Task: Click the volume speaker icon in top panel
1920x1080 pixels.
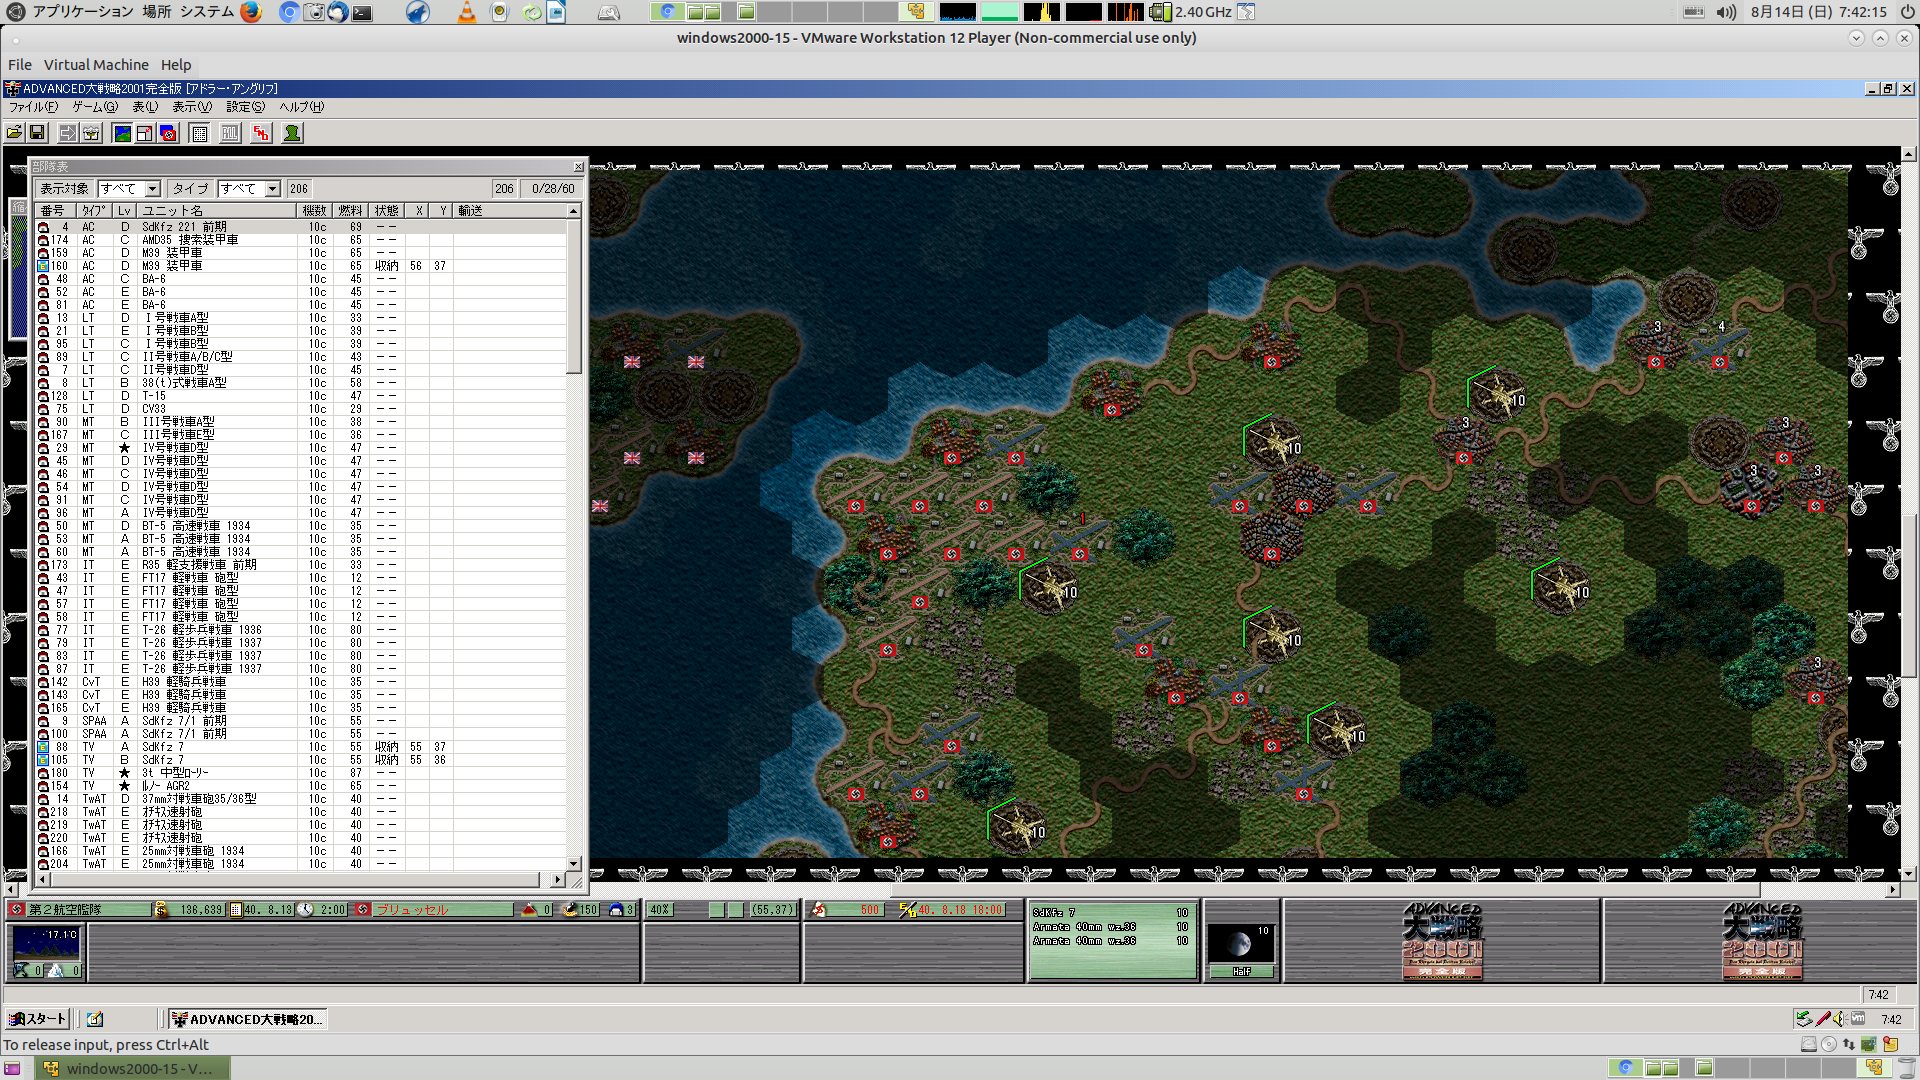Action: (x=1726, y=12)
